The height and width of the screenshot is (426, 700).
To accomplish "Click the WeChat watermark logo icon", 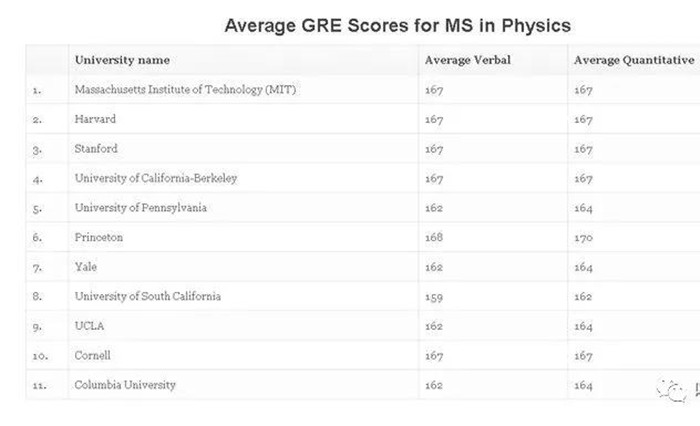I will tap(671, 391).
